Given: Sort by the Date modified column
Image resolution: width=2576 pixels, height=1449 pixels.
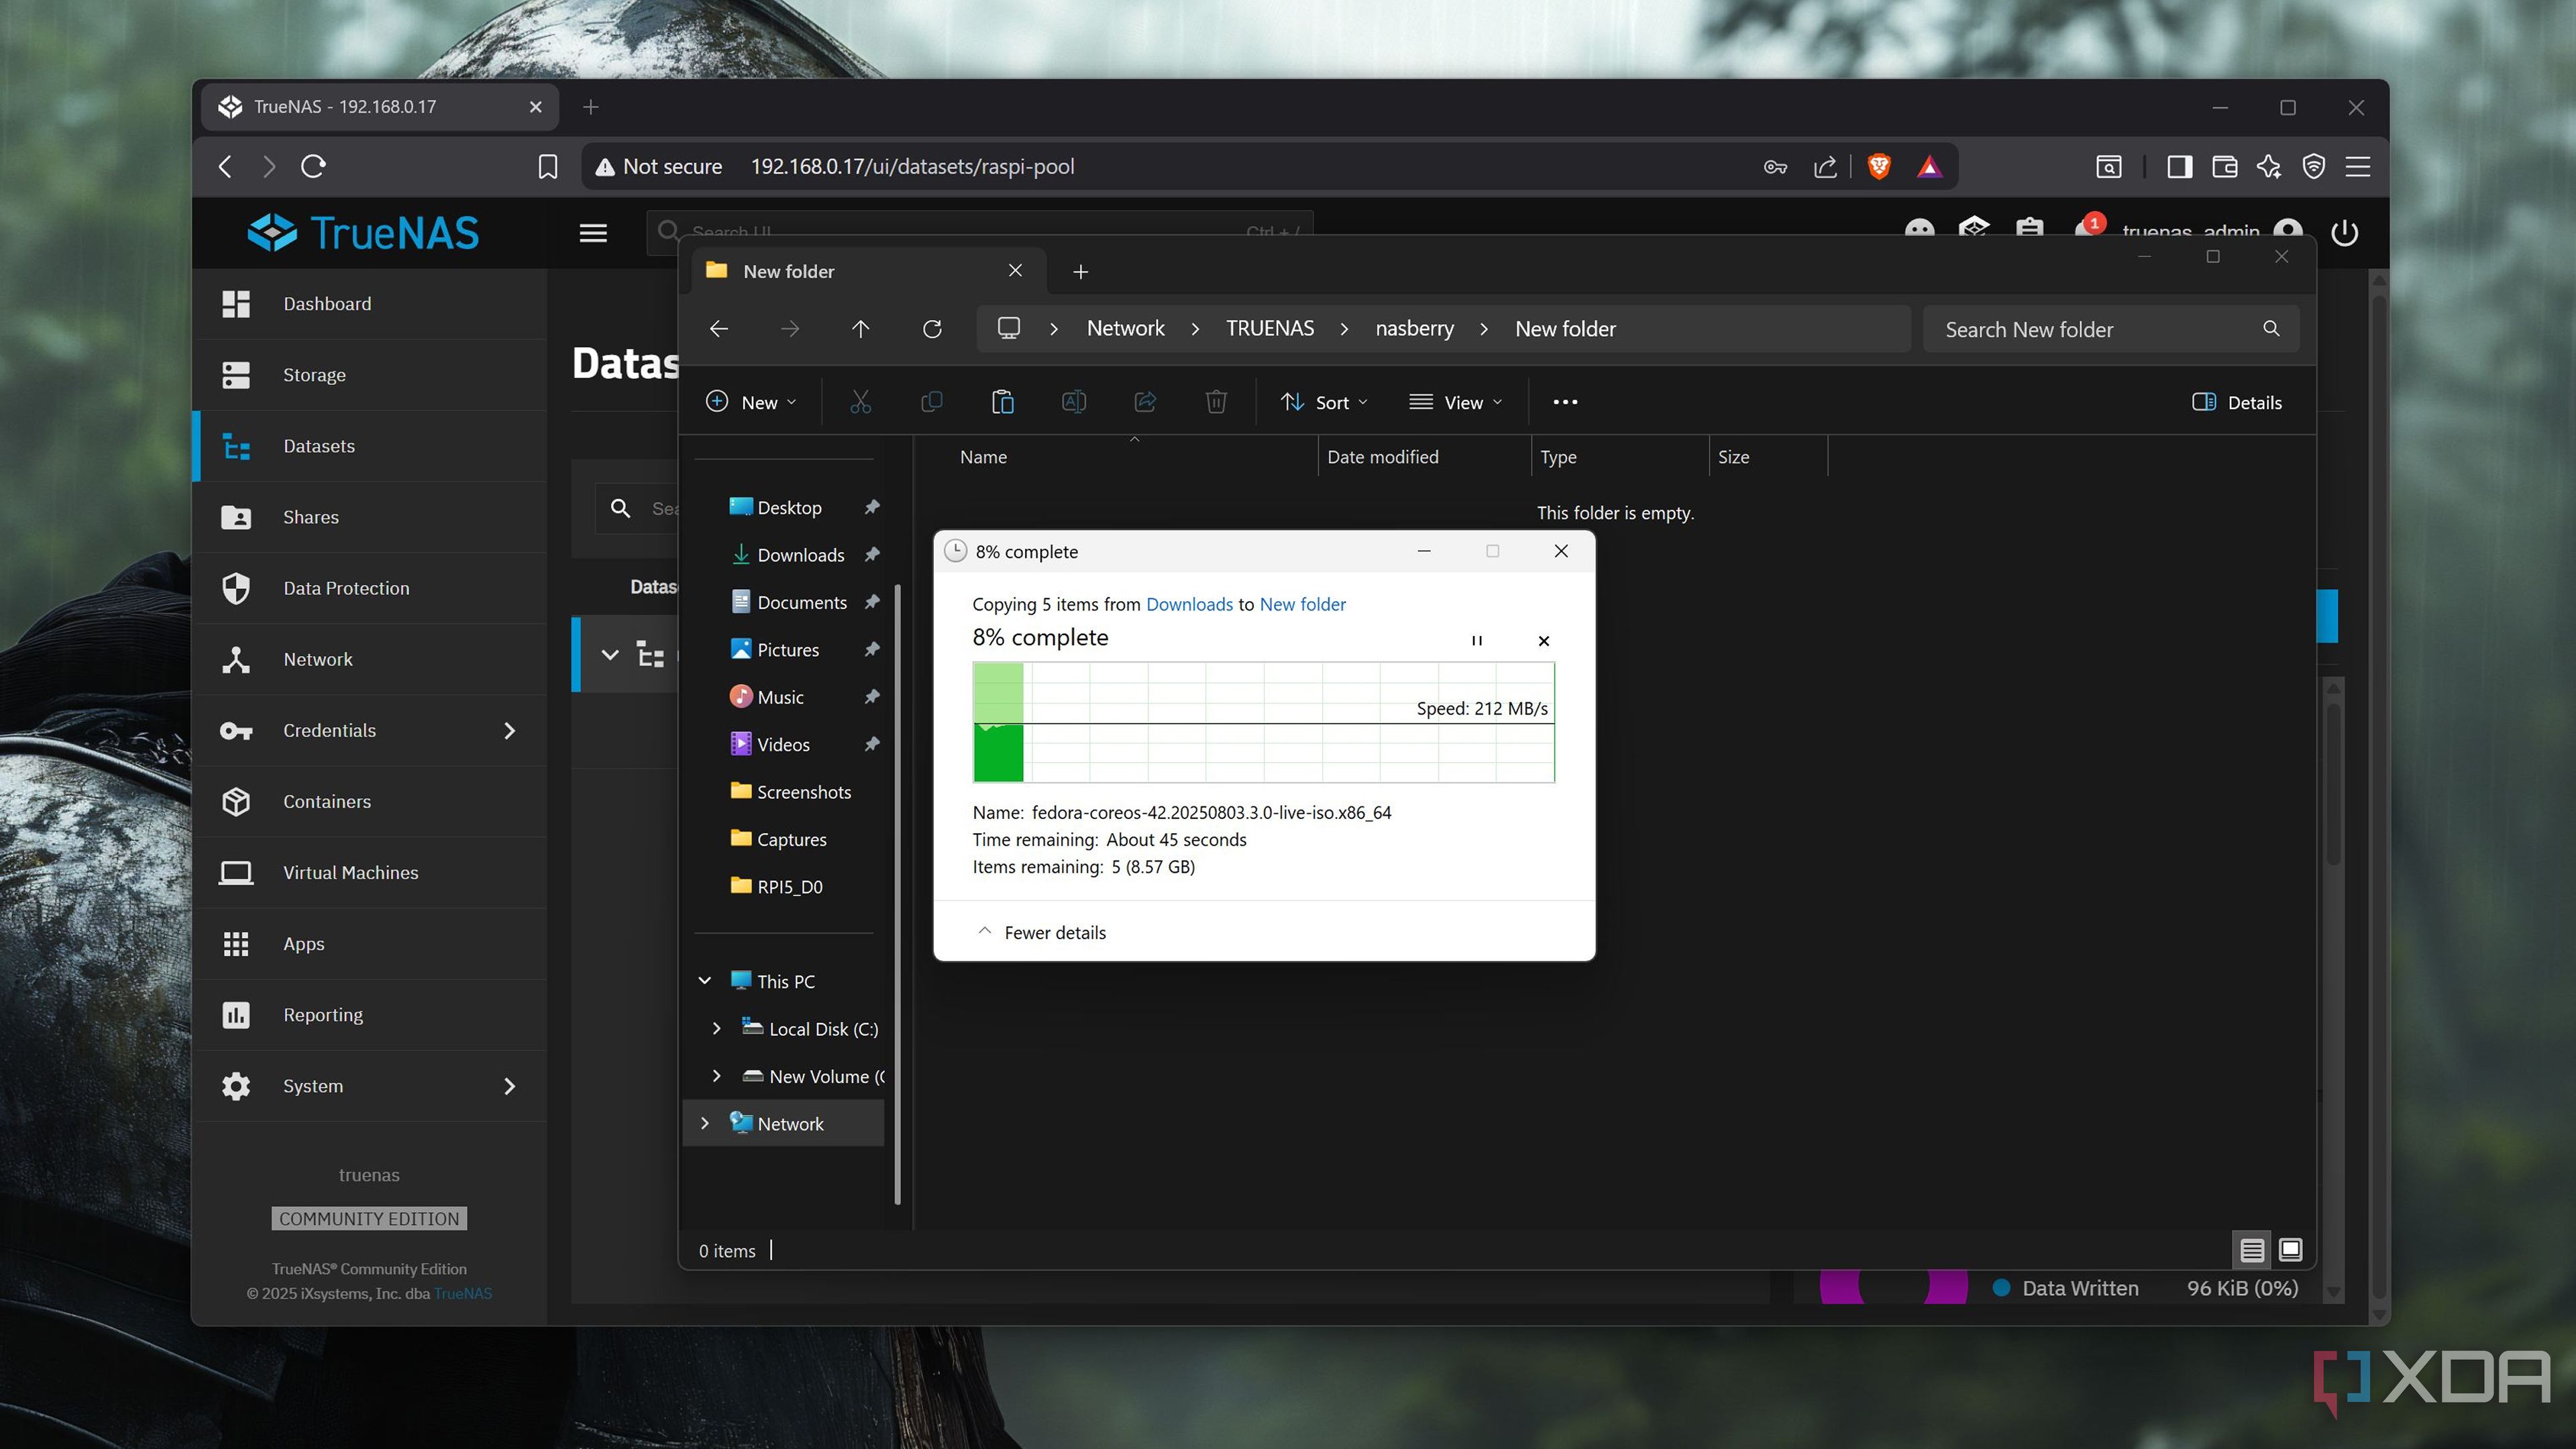Looking at the screenshot, I should pos(1382,457).
